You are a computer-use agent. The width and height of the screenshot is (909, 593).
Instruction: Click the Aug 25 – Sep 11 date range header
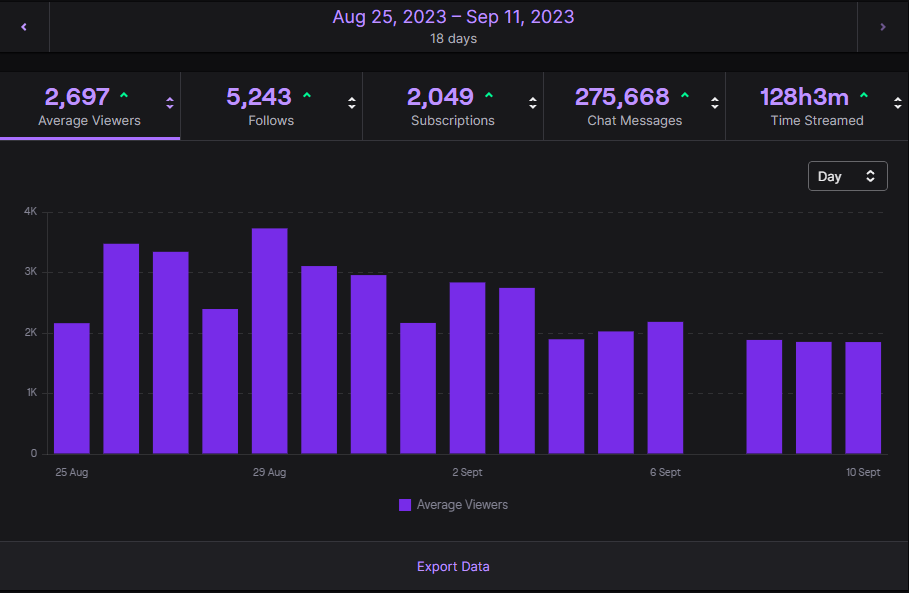pyautogui.click(x=453, y=17)
